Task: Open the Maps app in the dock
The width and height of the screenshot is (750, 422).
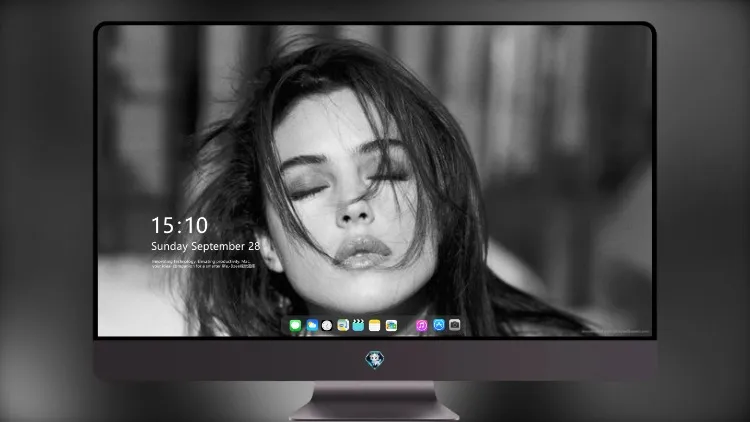Action: (343, 326)
